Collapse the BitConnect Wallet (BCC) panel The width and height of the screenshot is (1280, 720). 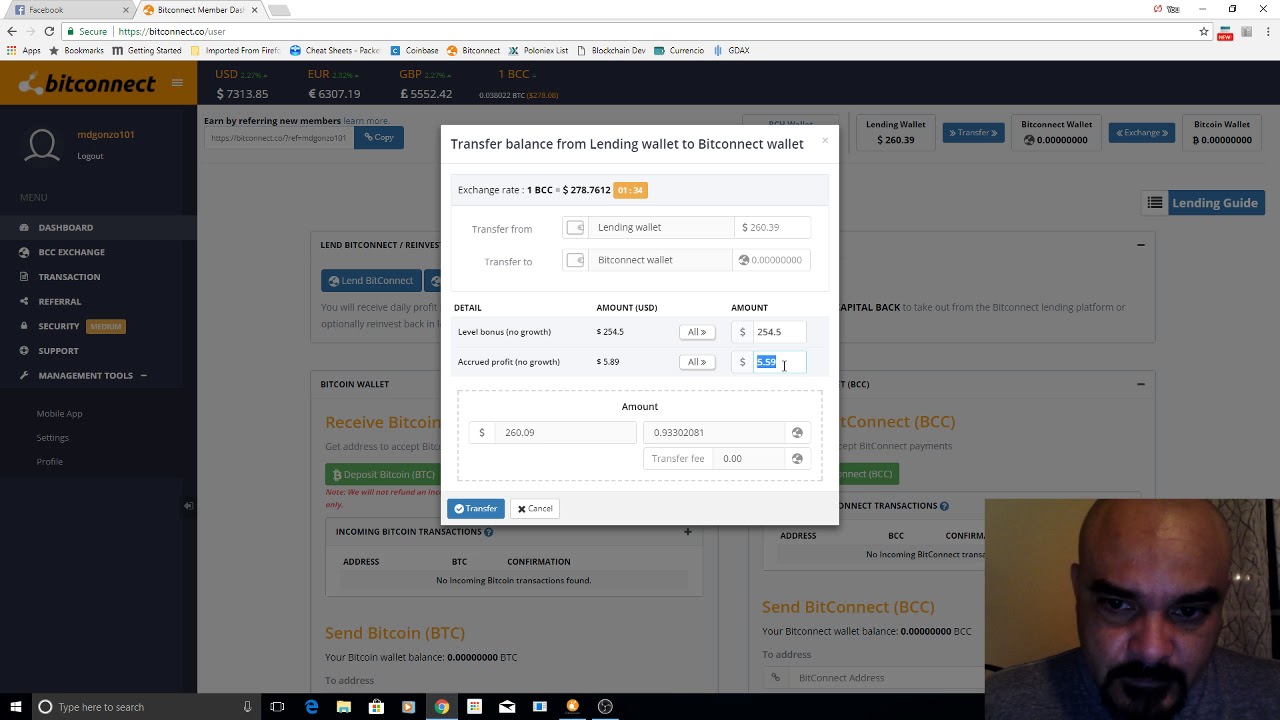click(x=1140, y=384)
